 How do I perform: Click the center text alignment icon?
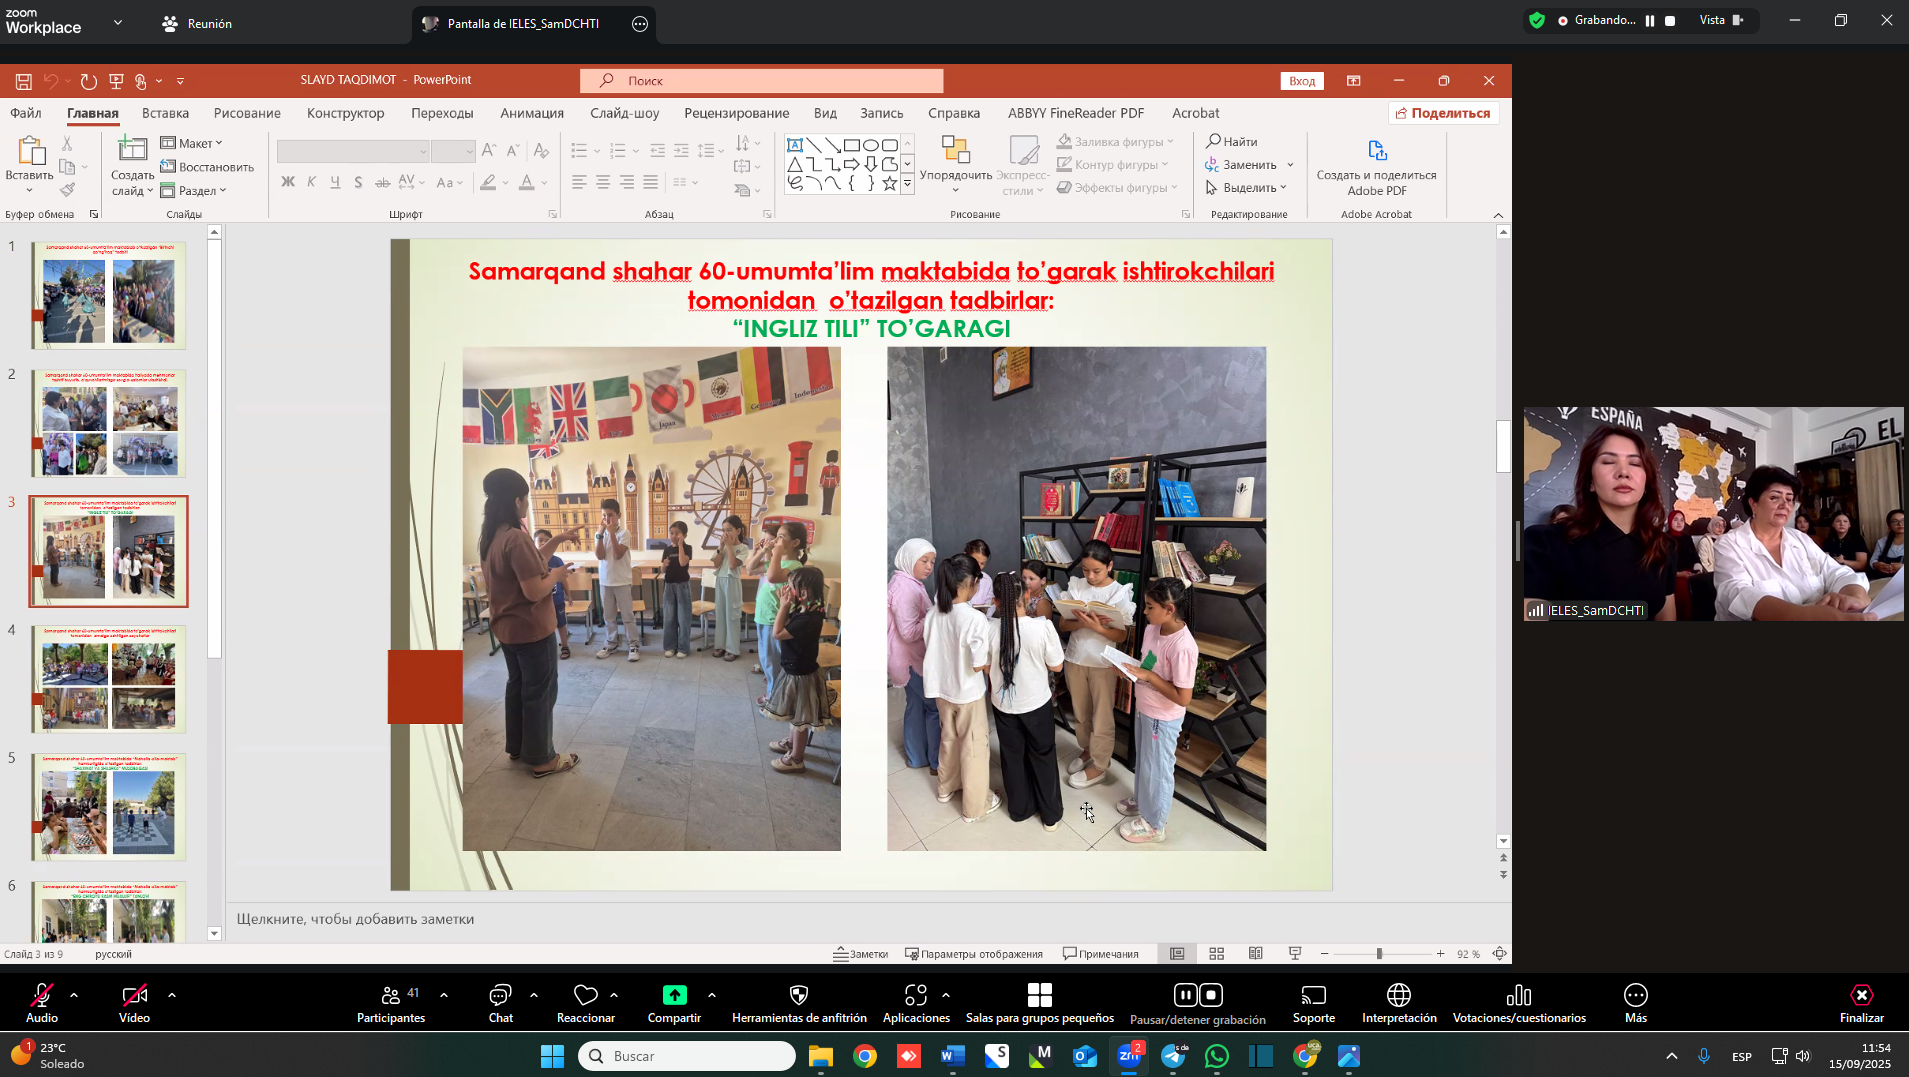coord(603,182)
